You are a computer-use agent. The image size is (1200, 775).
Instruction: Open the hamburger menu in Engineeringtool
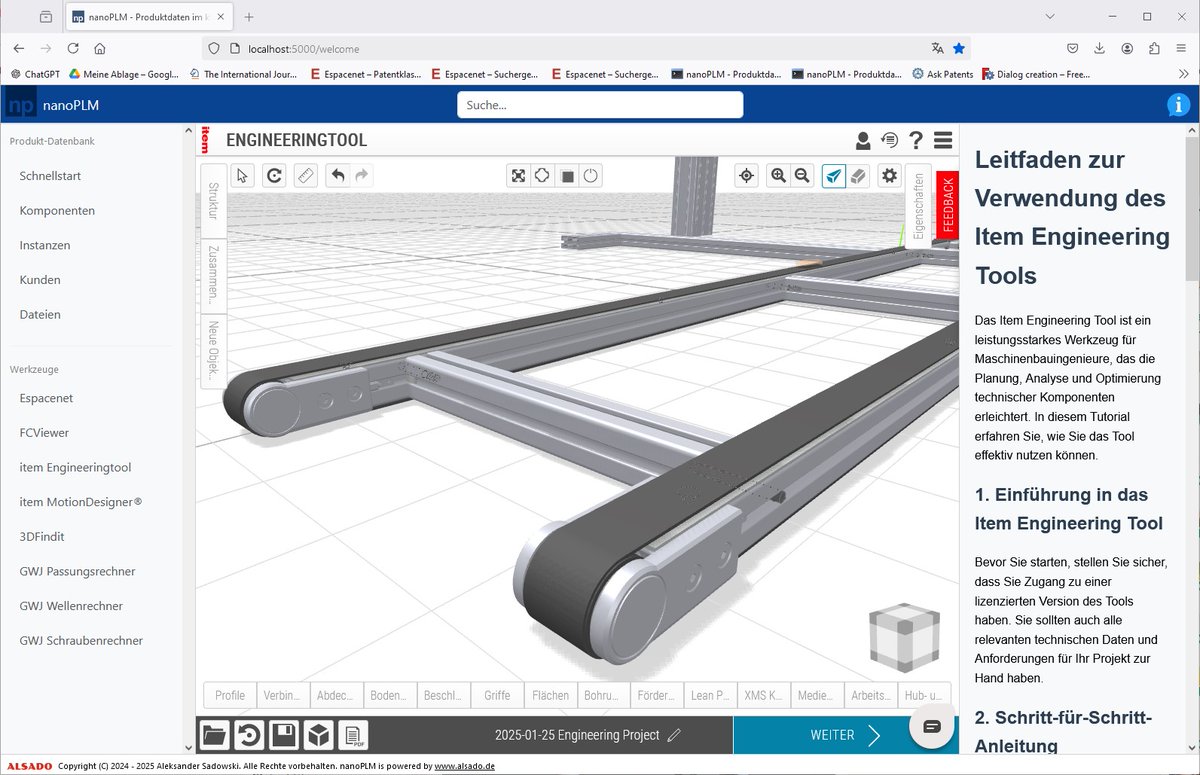[943, 141]
